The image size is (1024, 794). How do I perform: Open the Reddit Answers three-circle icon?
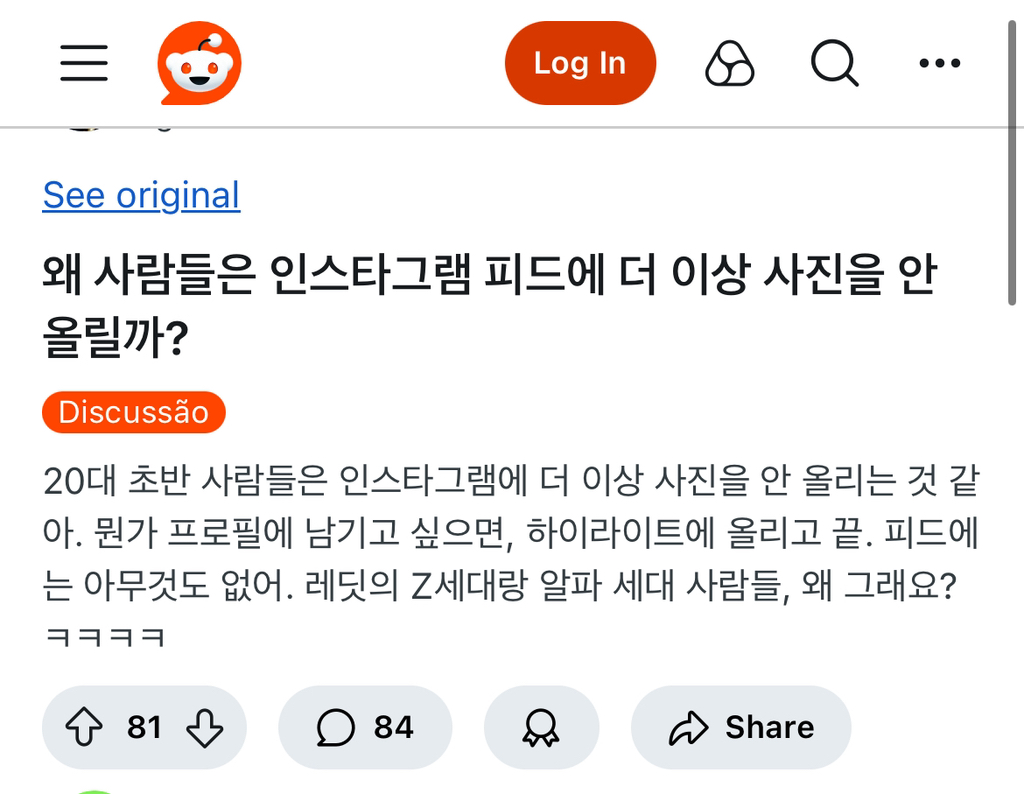click(x=730, y=64)
